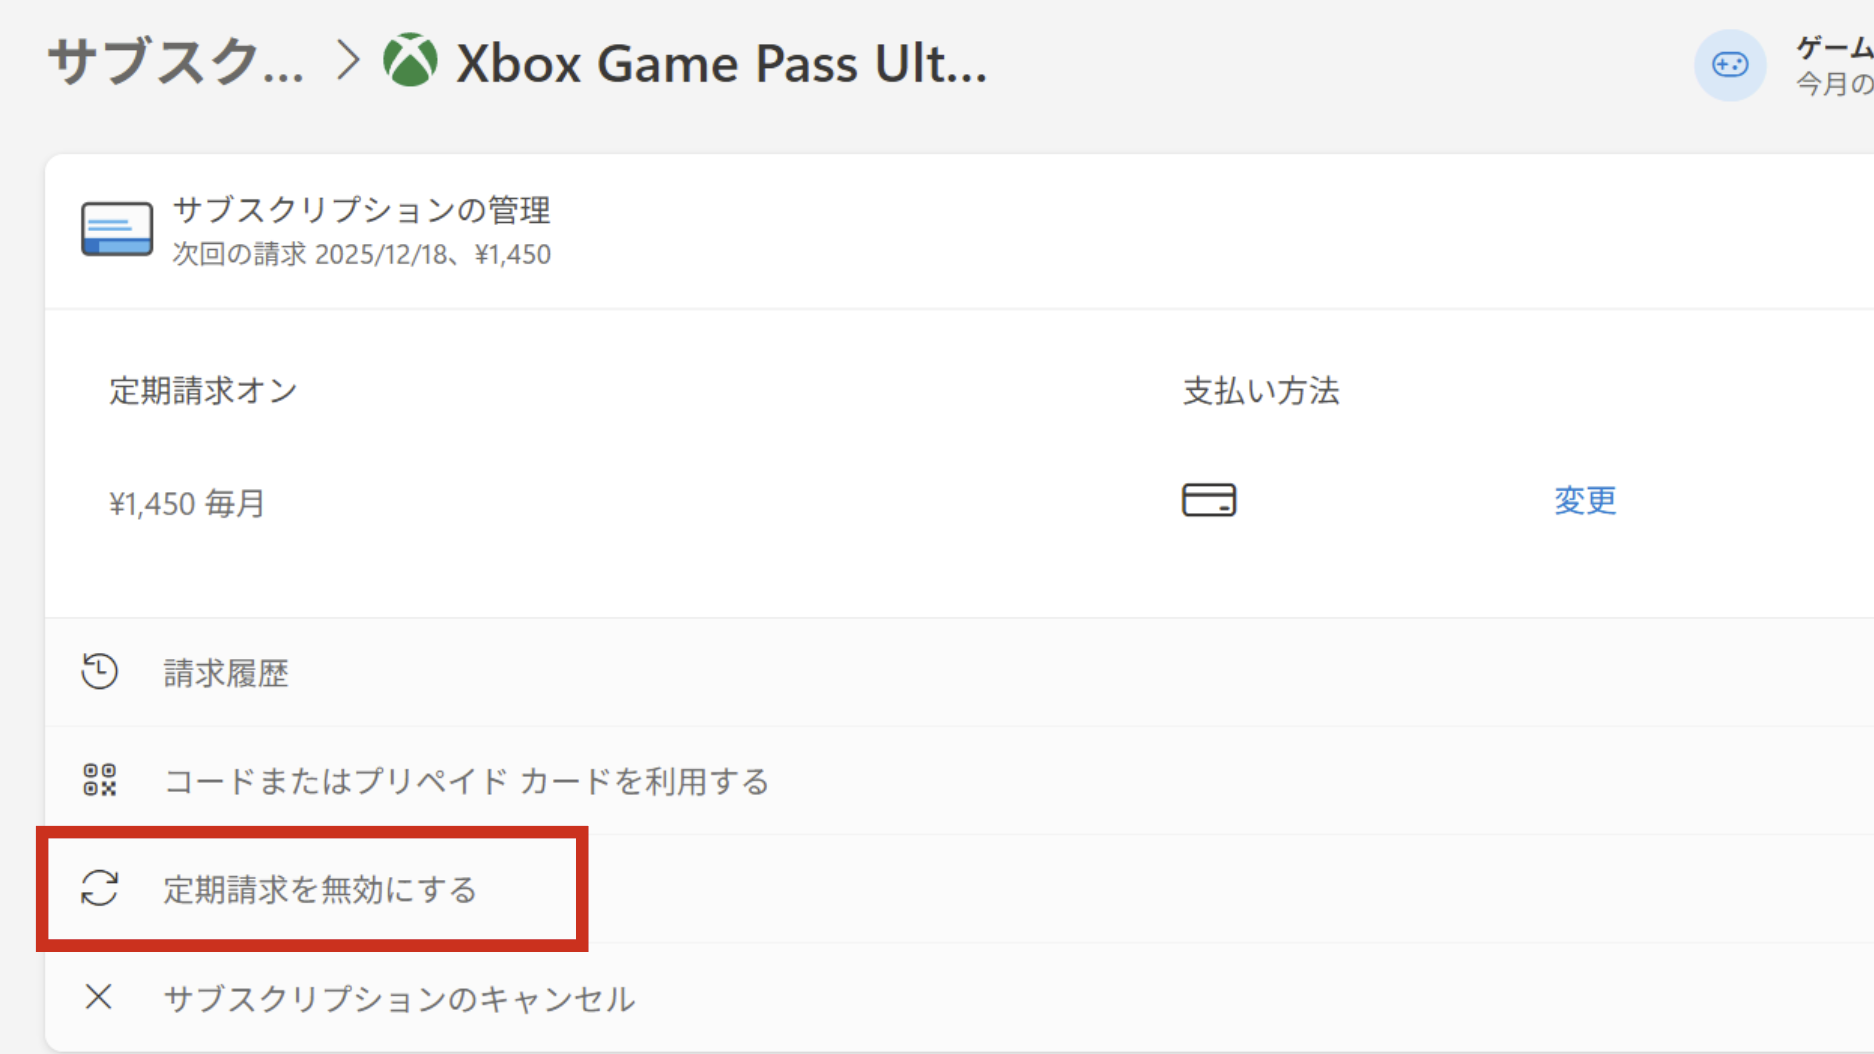Click the circular arrows recurring billing icon
Viewport: 1874px width, 1054px height.
[99, 888]
